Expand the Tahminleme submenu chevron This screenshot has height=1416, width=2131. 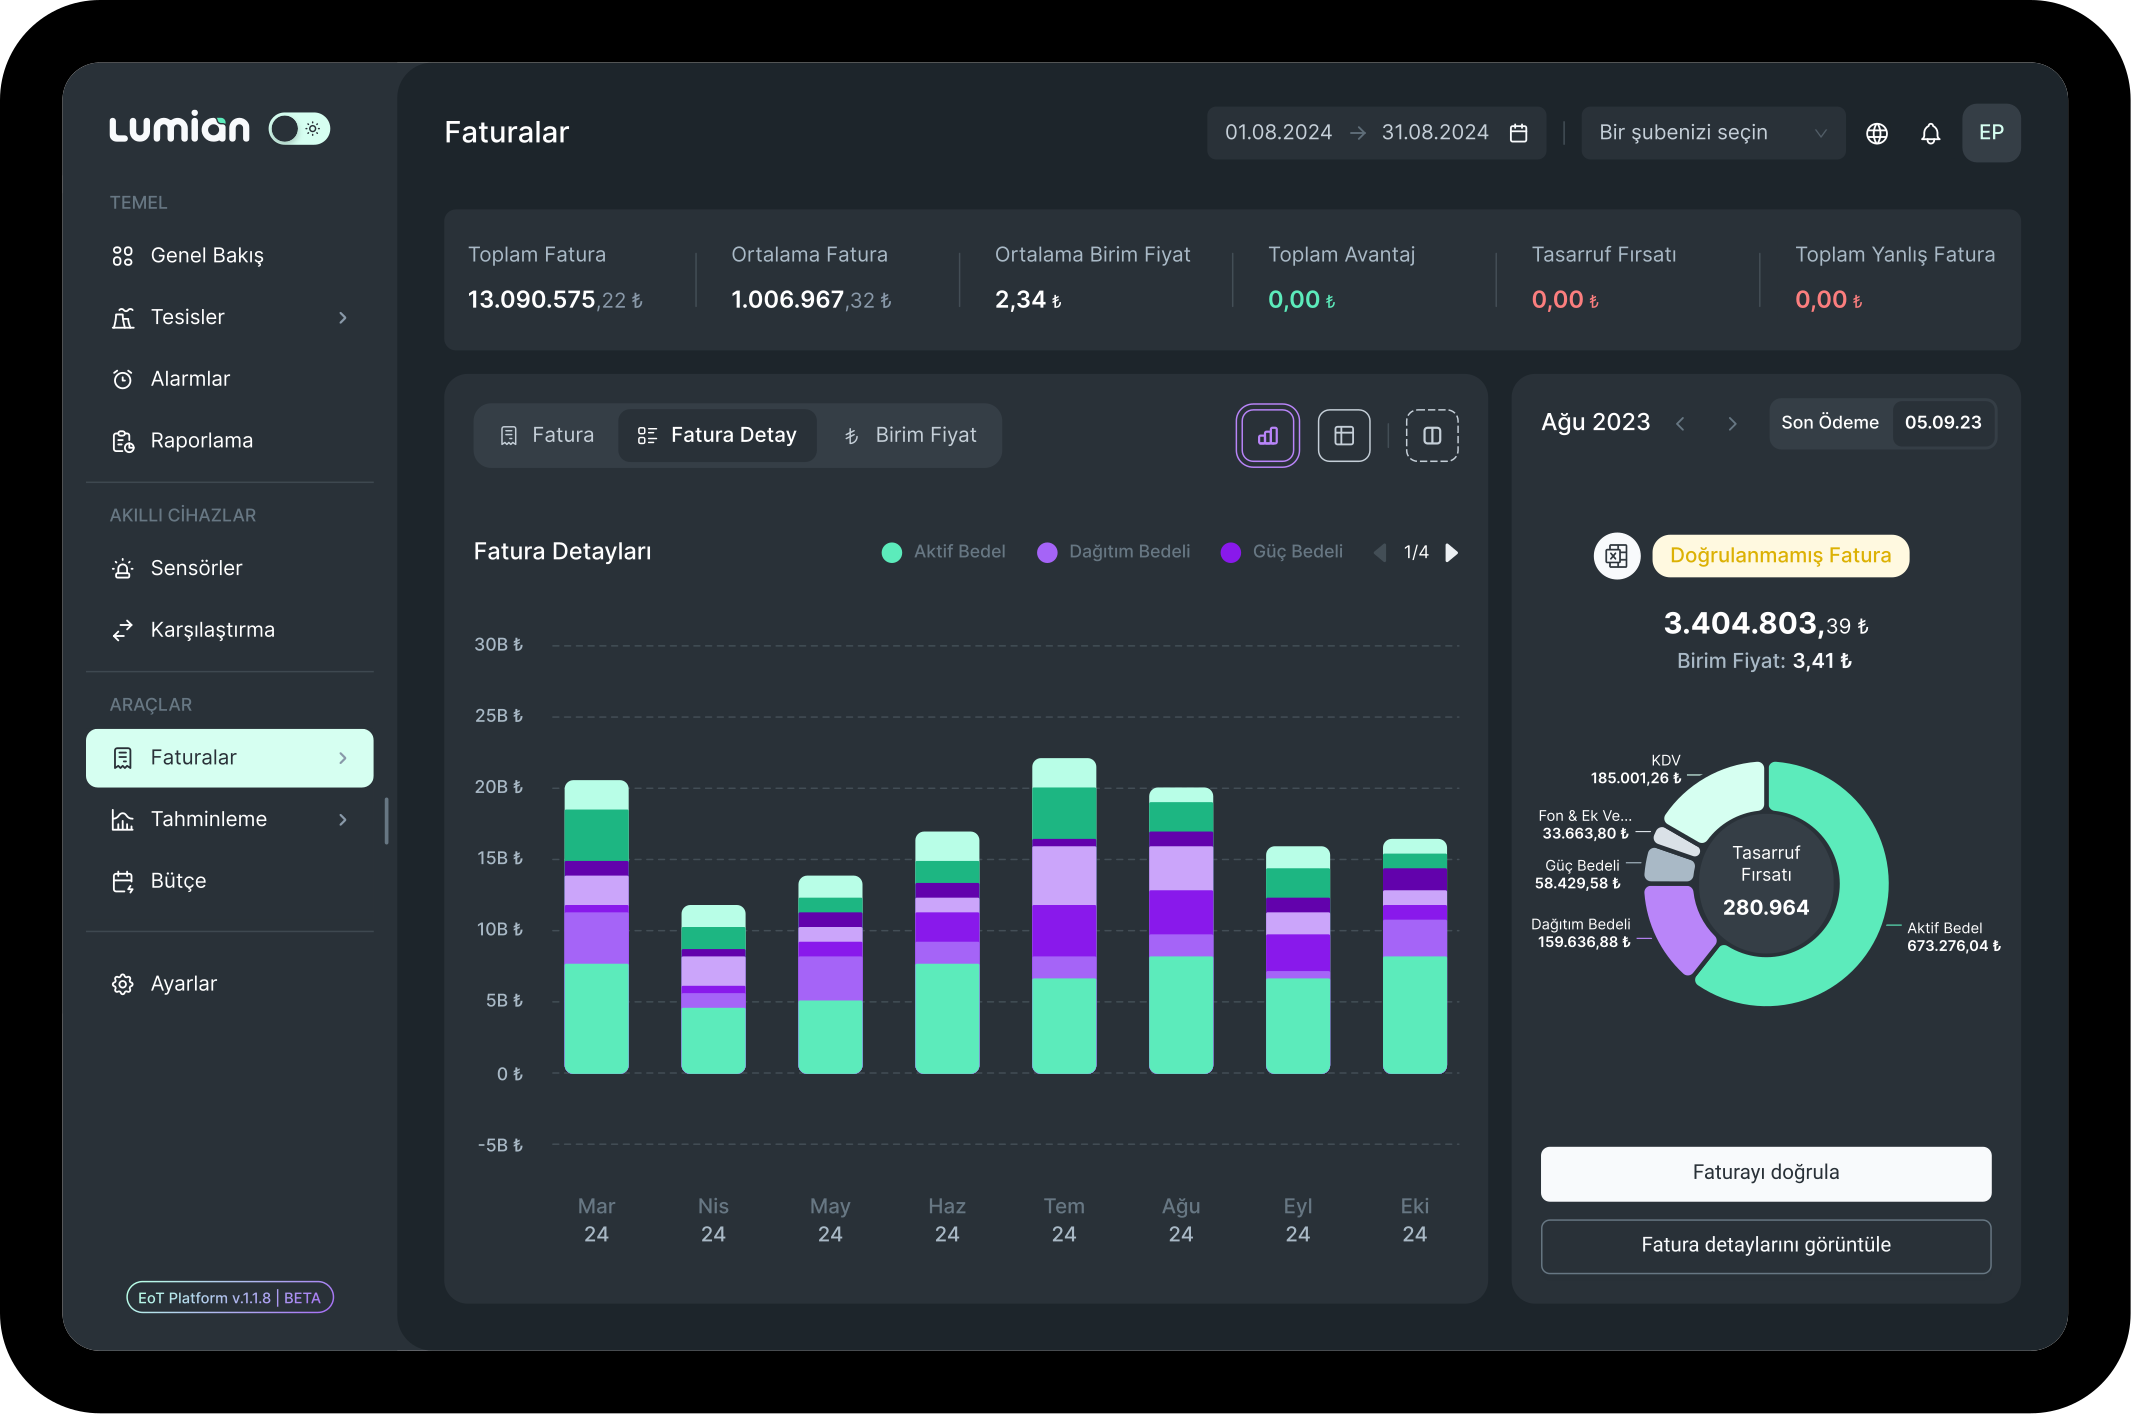343,820
